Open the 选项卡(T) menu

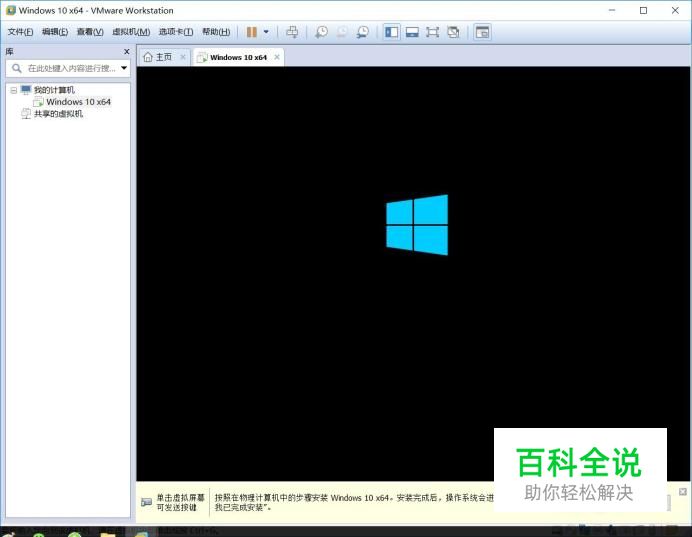[x=176, y=32]
